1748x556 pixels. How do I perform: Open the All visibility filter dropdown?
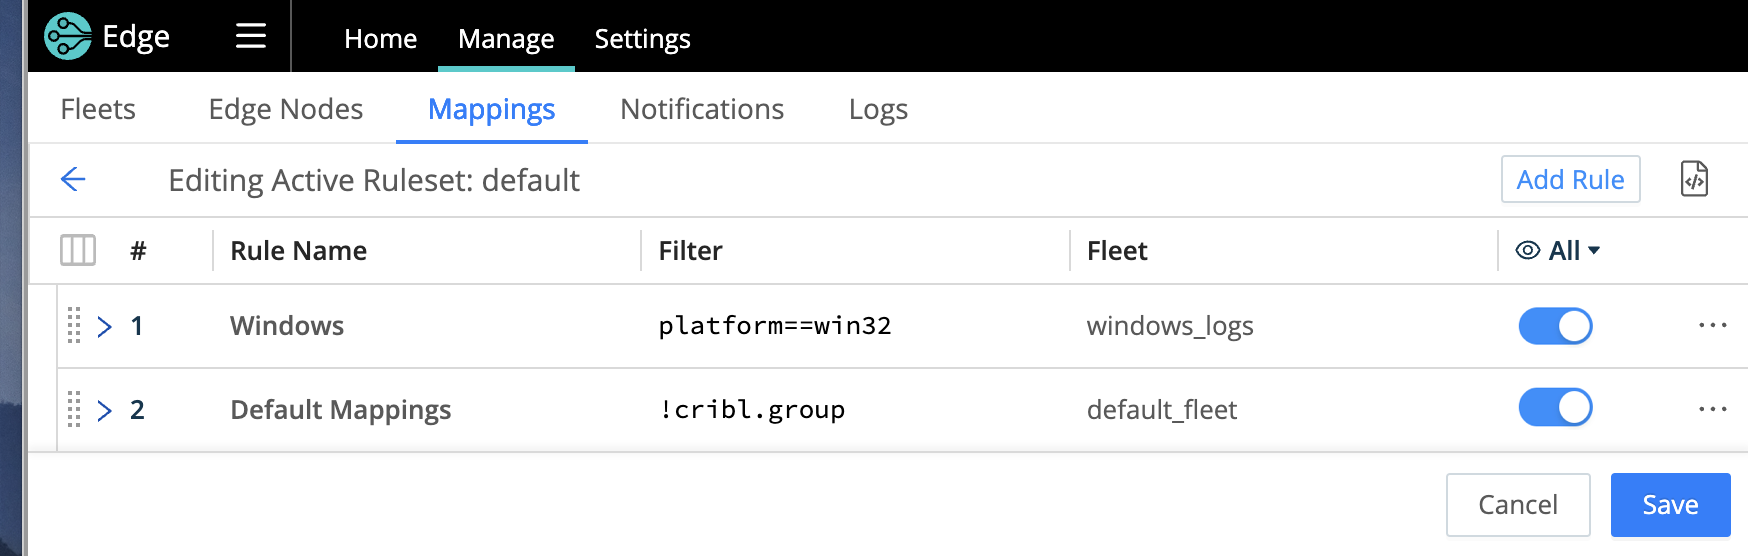1559,251
